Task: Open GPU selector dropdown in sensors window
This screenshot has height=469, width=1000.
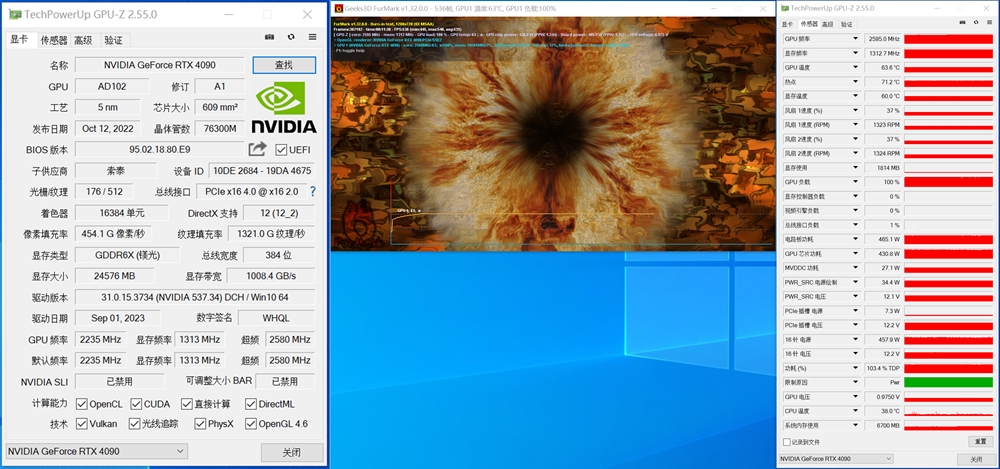Action: tap(835, 459)
